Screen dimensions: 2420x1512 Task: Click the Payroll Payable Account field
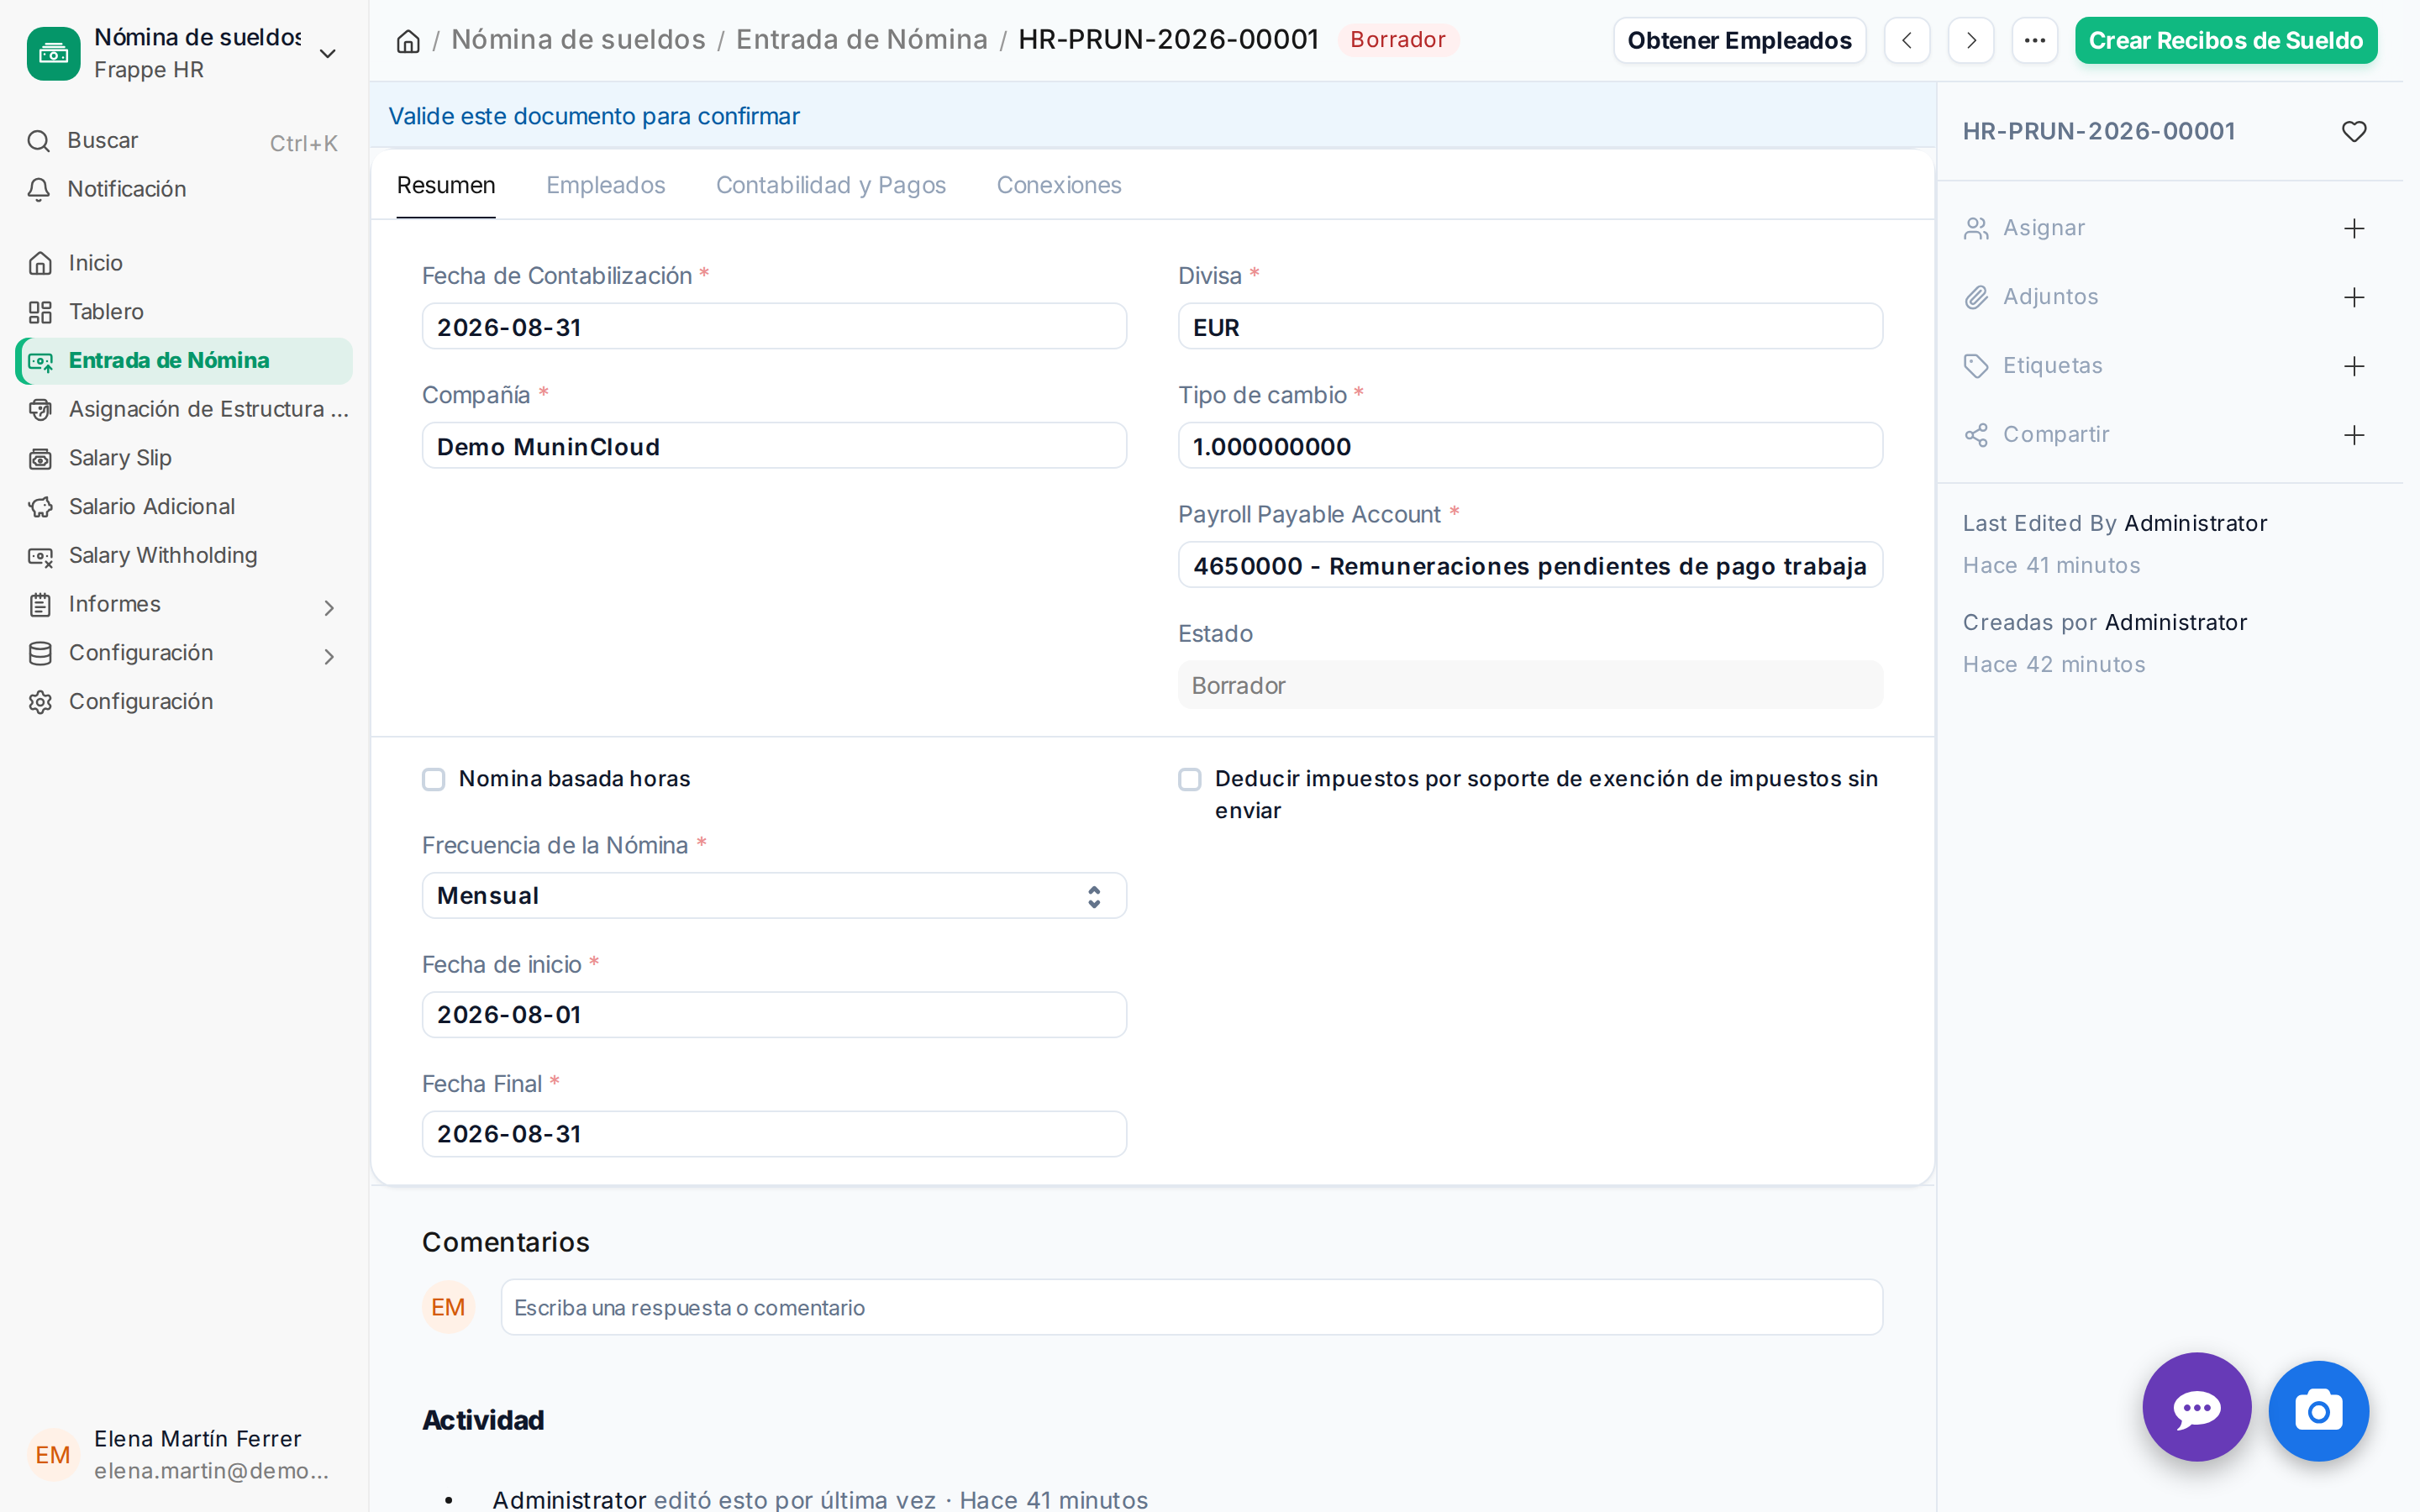click(x=1530, y=565)
